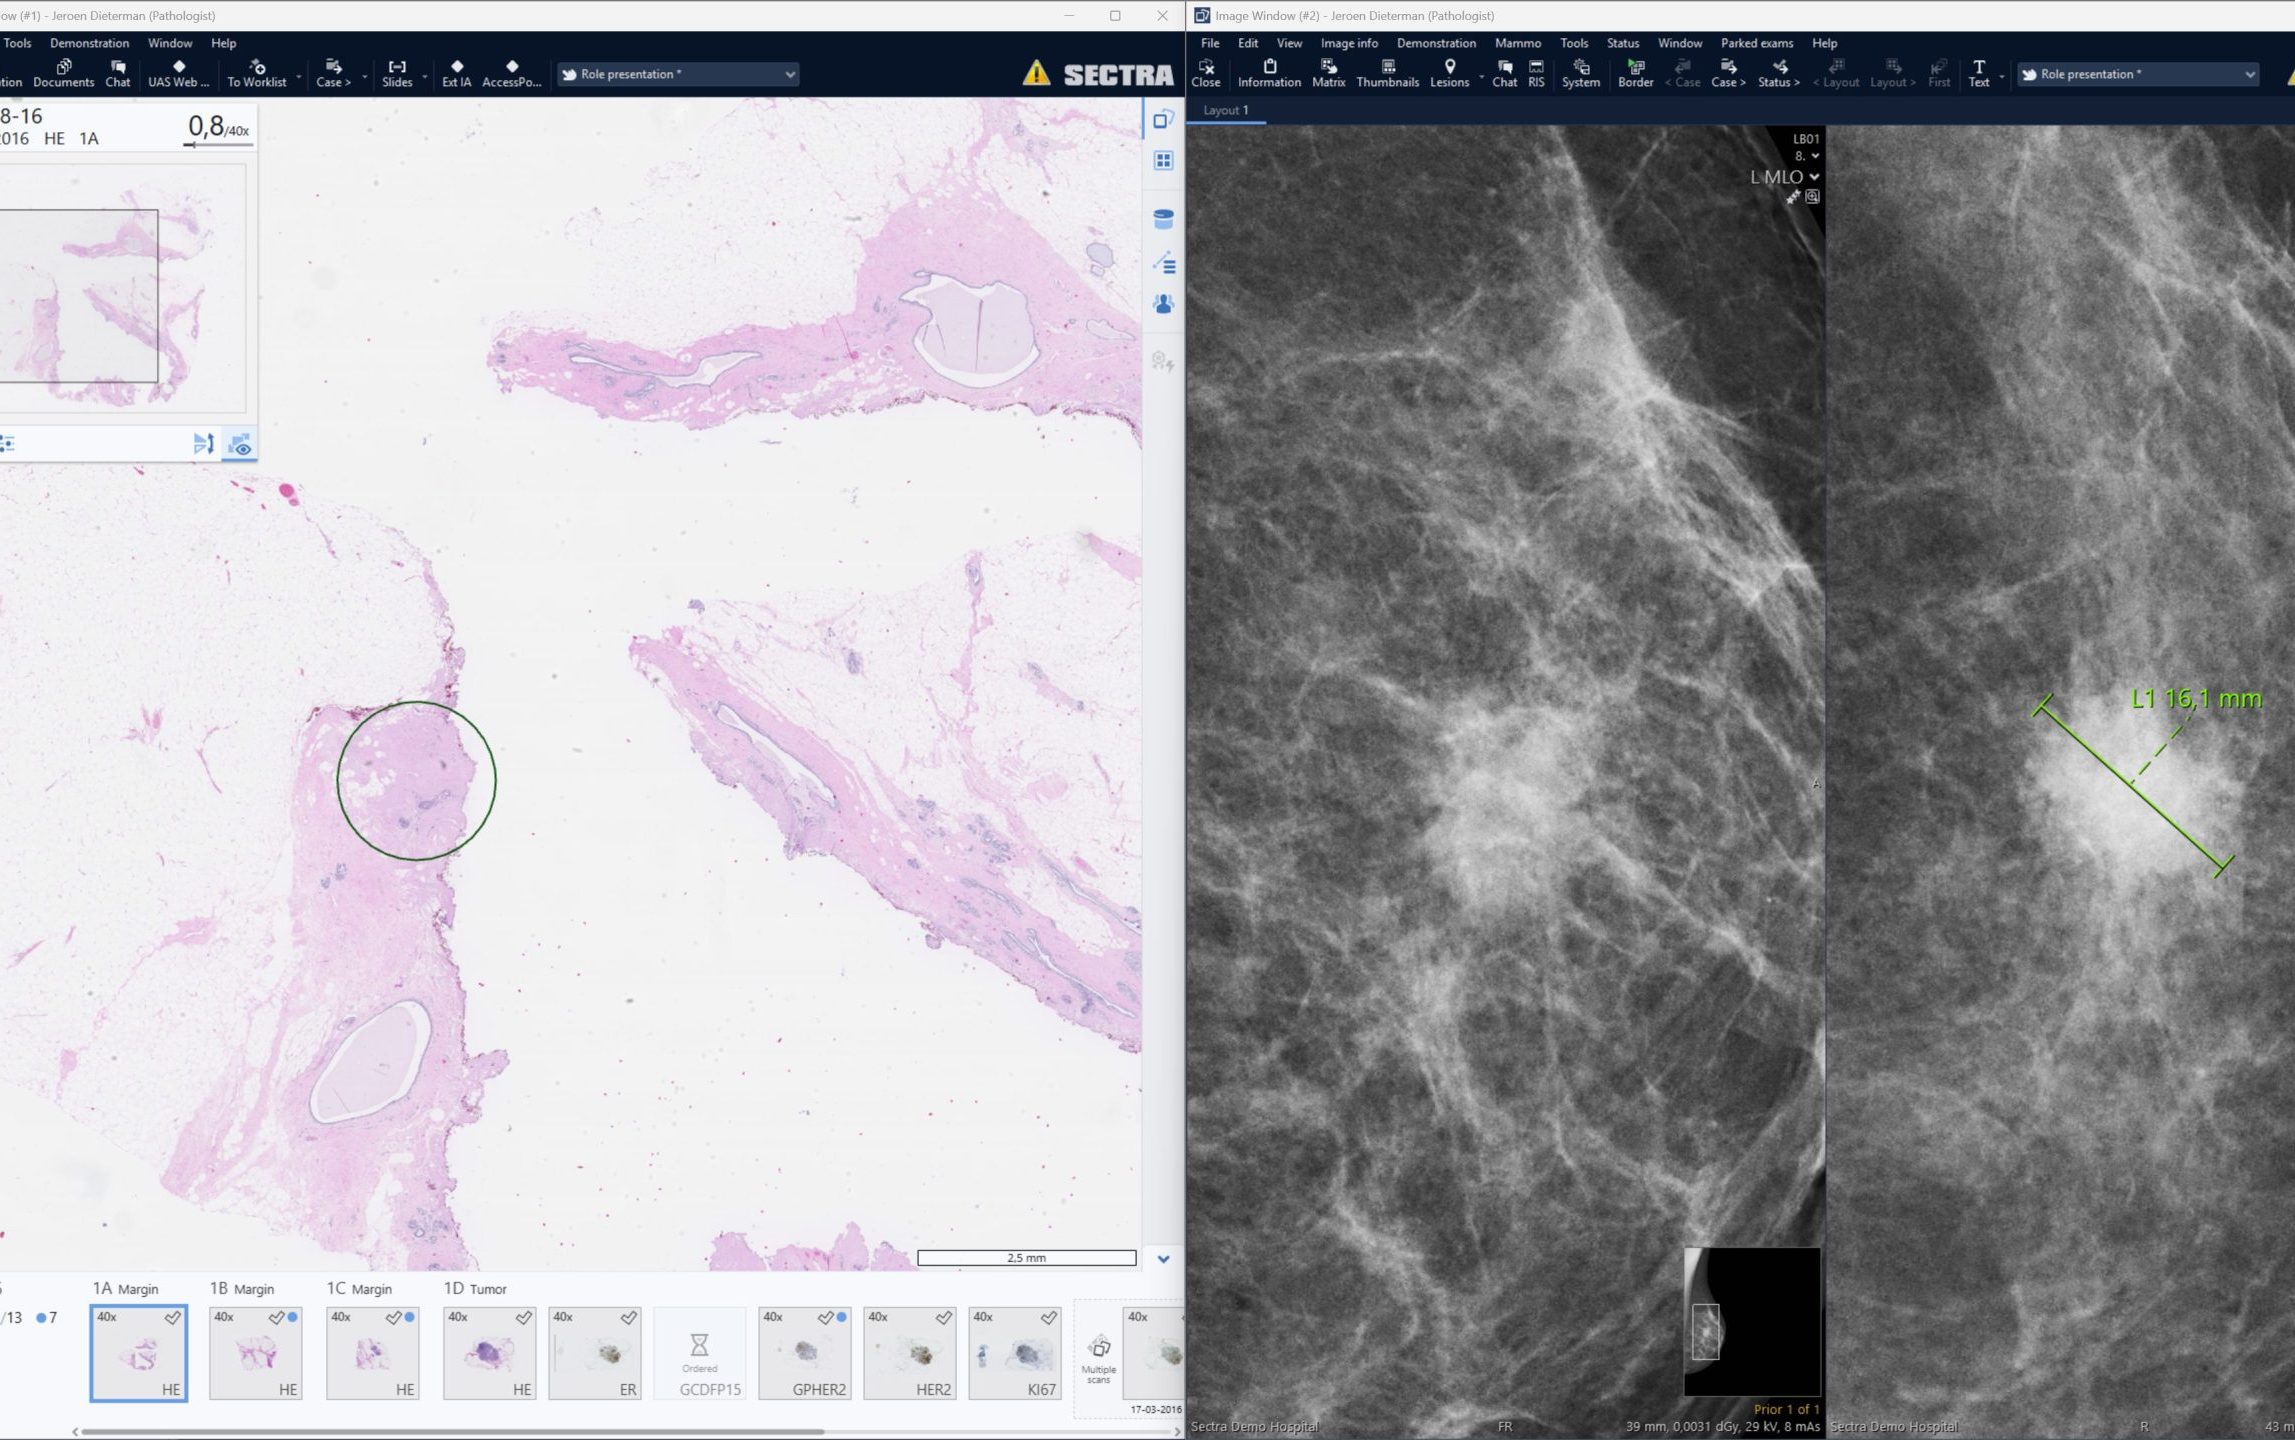Open Role presentation dropdown in Image Window

pyautogui.click(x=2138, y=74)
